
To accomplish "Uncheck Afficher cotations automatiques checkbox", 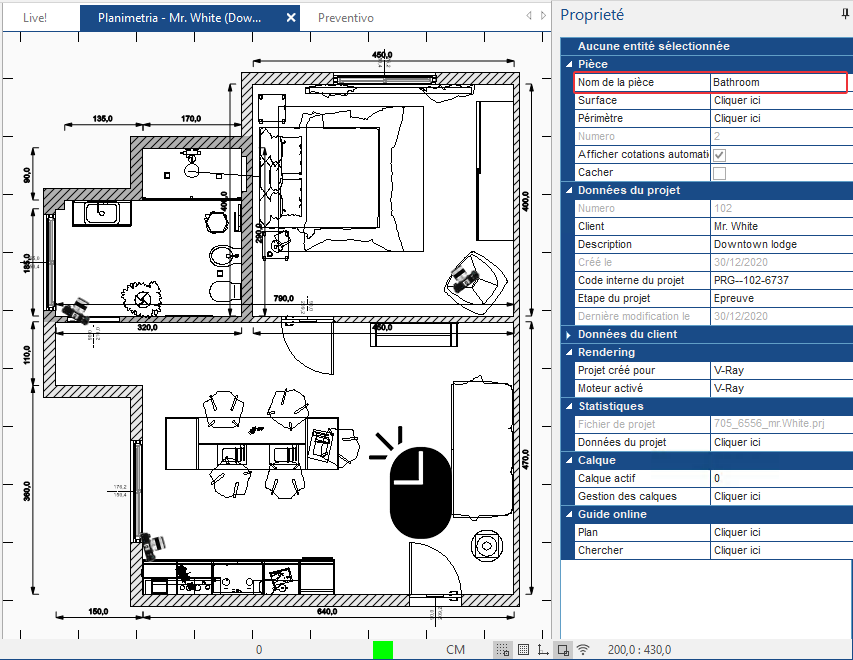I will tap(719, 155).
